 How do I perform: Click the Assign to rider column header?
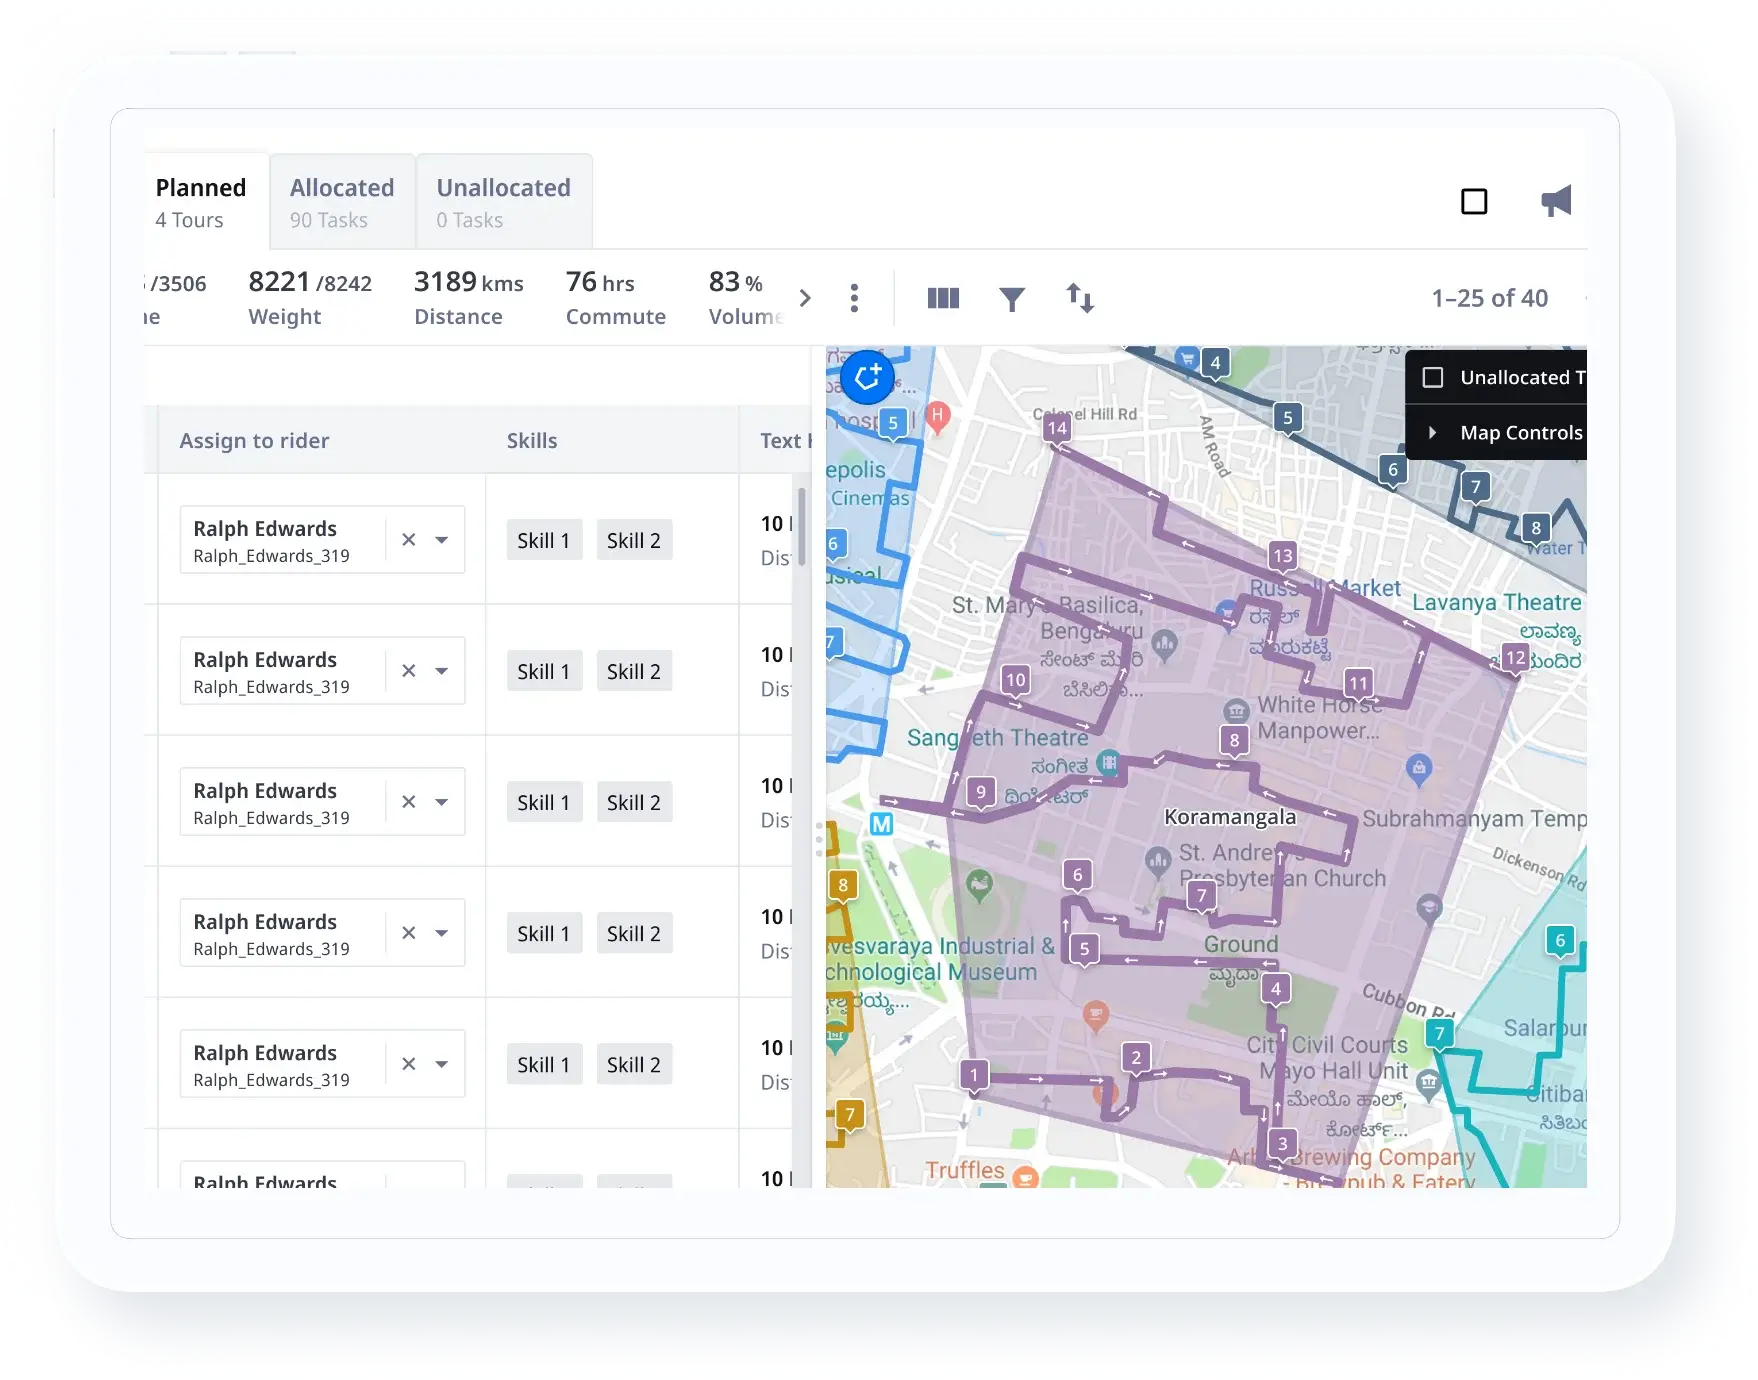click(254, 441)
